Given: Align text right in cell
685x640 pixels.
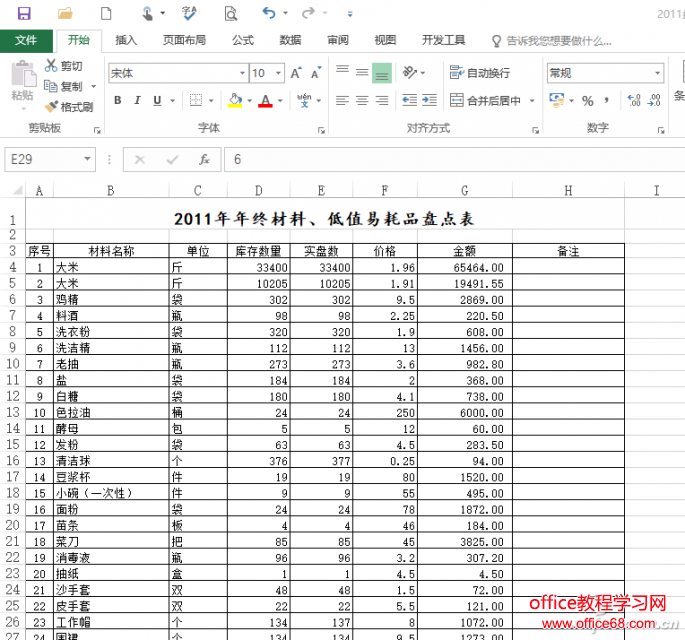Looking at the screenshot, I should pyautogui.click(x=382, y=100).
